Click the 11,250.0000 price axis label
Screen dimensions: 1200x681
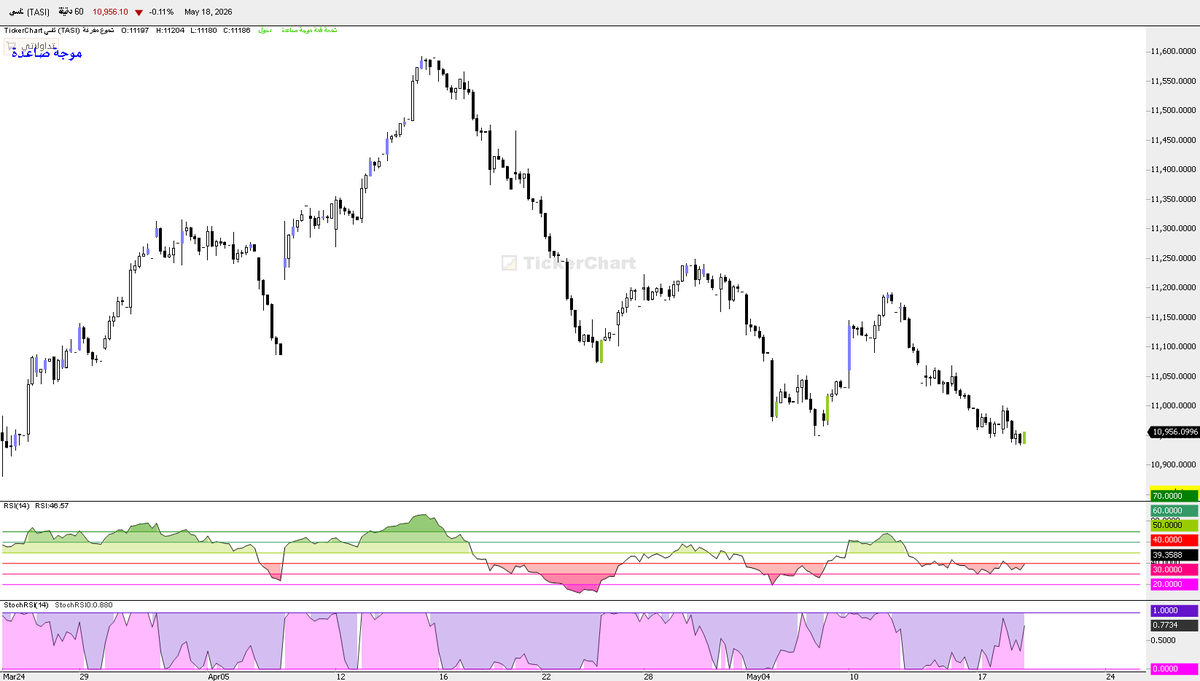1174,258
